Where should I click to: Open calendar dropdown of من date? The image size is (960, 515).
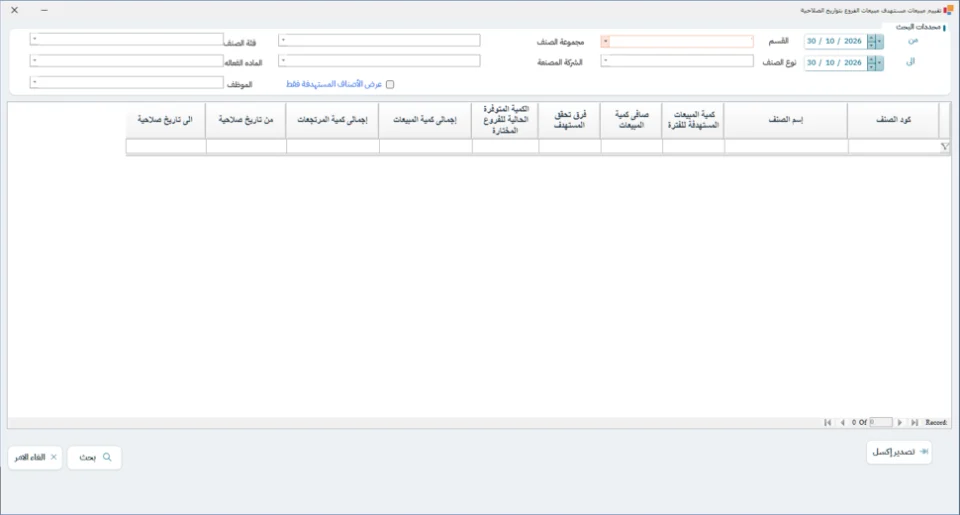[x=880, y=42]
